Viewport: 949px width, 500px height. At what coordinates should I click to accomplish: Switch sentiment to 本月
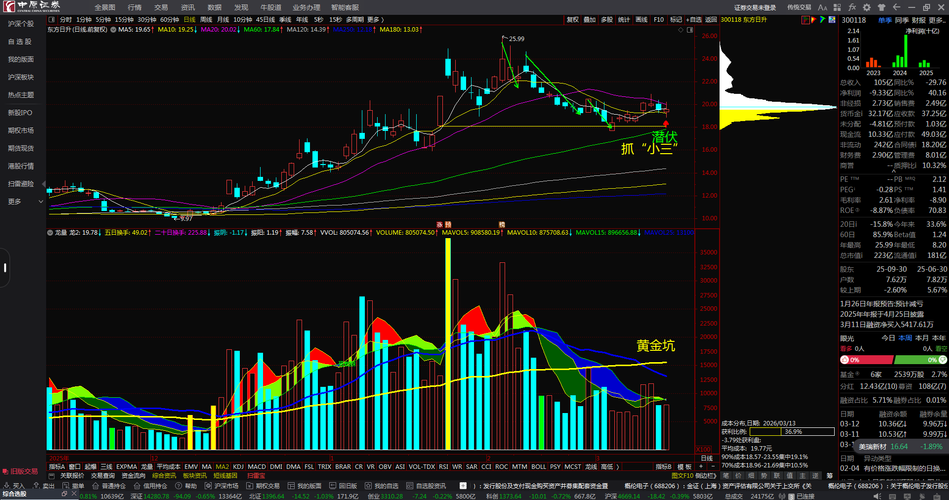[x=922, y=338]
